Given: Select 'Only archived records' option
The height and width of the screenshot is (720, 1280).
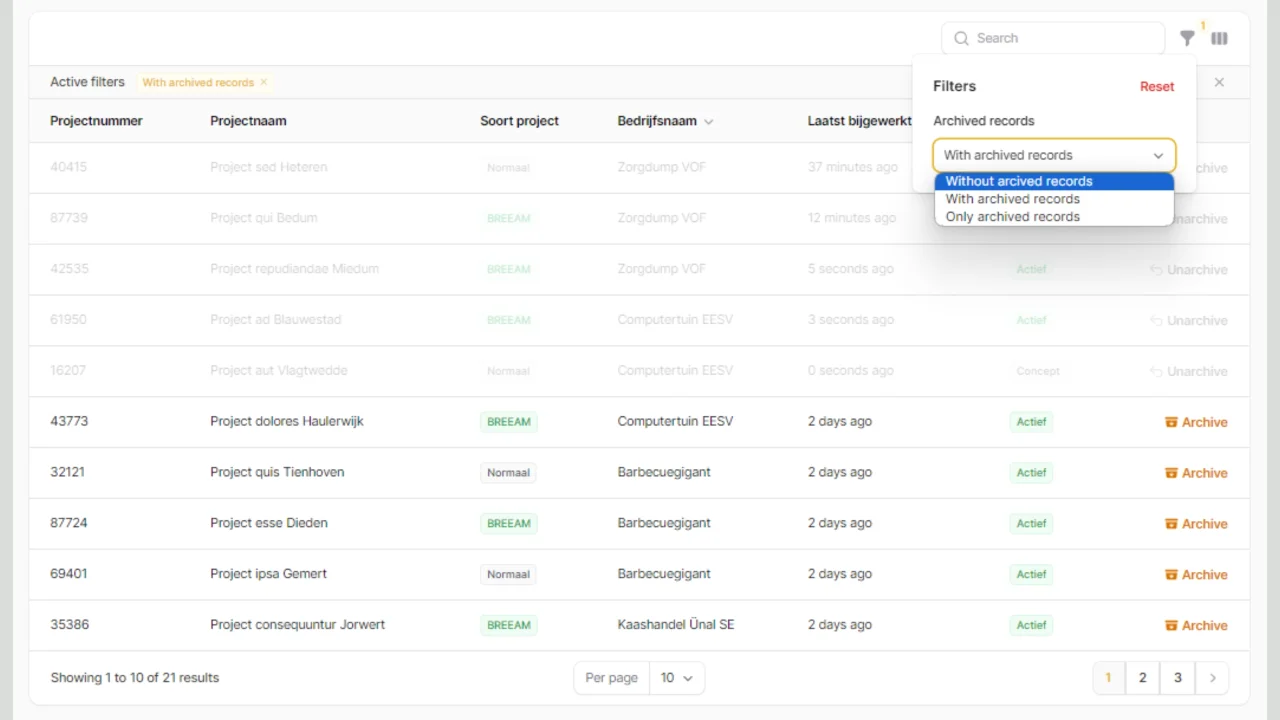Looking at the screenshot, I should click(1011, 216).
